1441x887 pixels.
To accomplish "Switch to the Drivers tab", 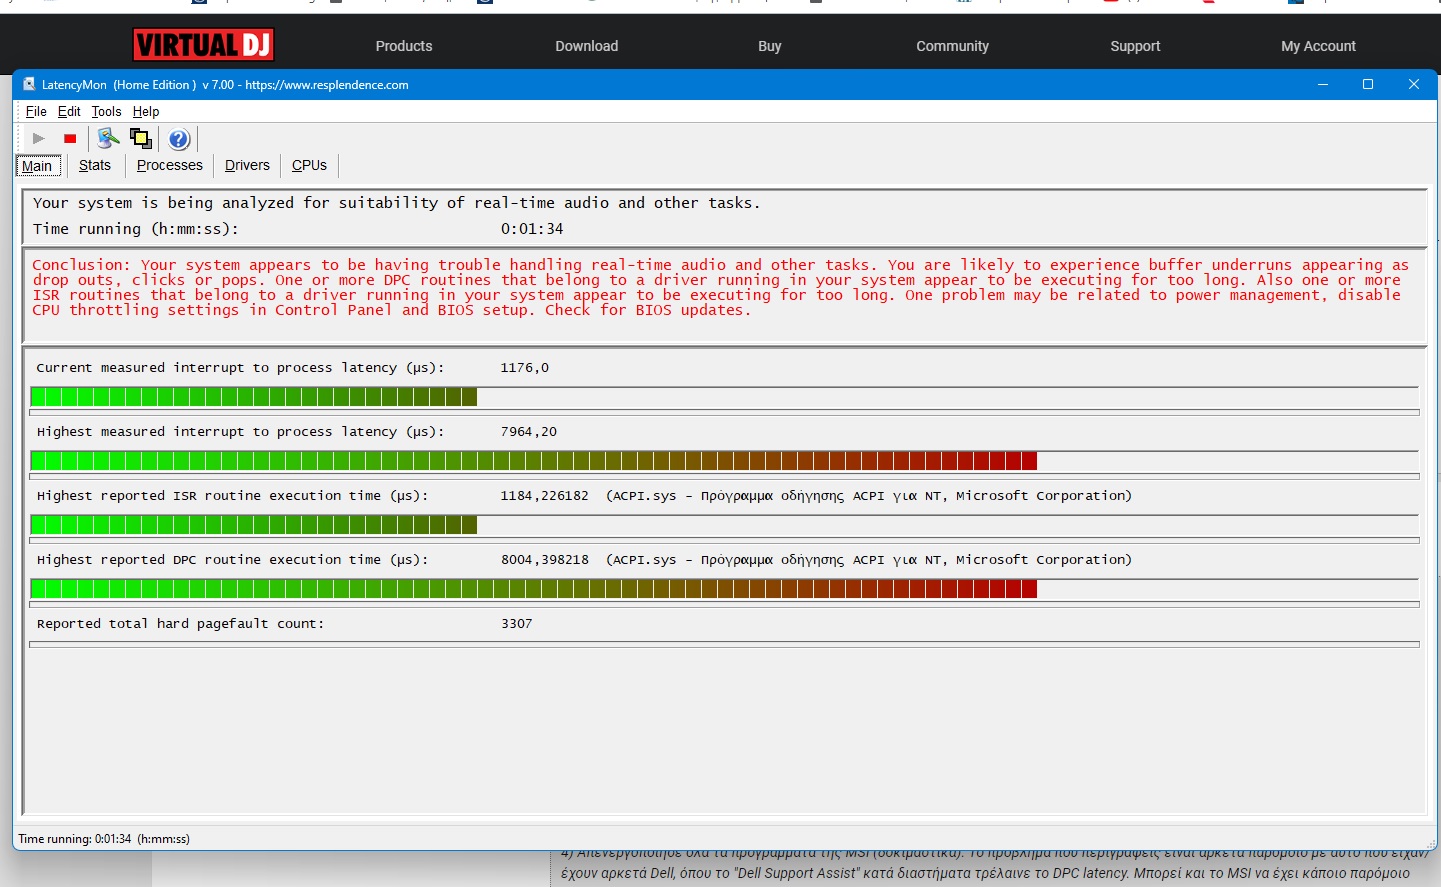I will coord(247,165).
